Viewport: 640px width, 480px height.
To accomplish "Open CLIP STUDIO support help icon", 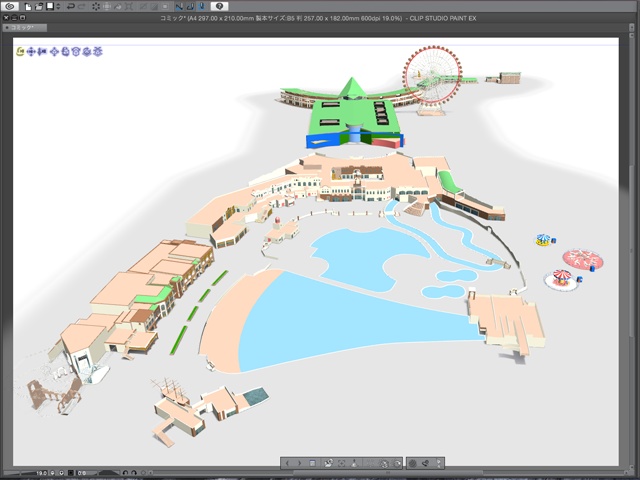I will [x=219, y=6].
